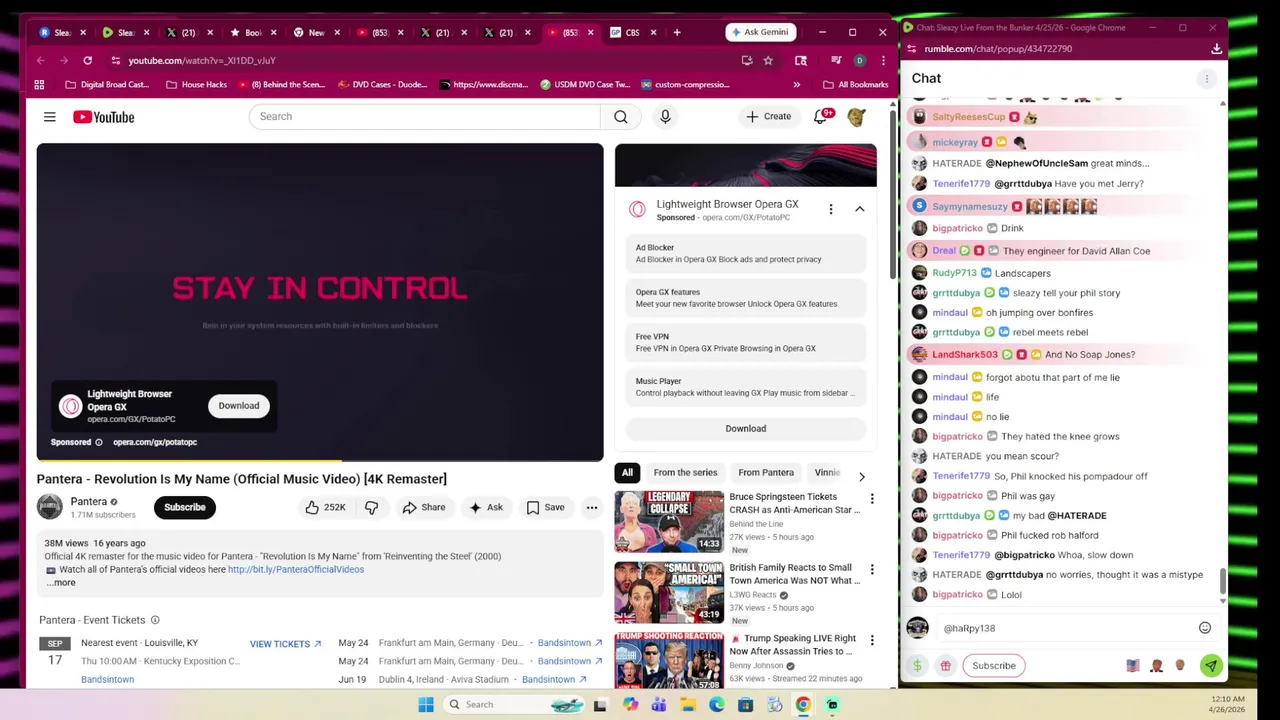The width and height of the screenshot is (1280, 720).
Task: Start voice search with the microphone icon
Action: click(x=665, y=117)
